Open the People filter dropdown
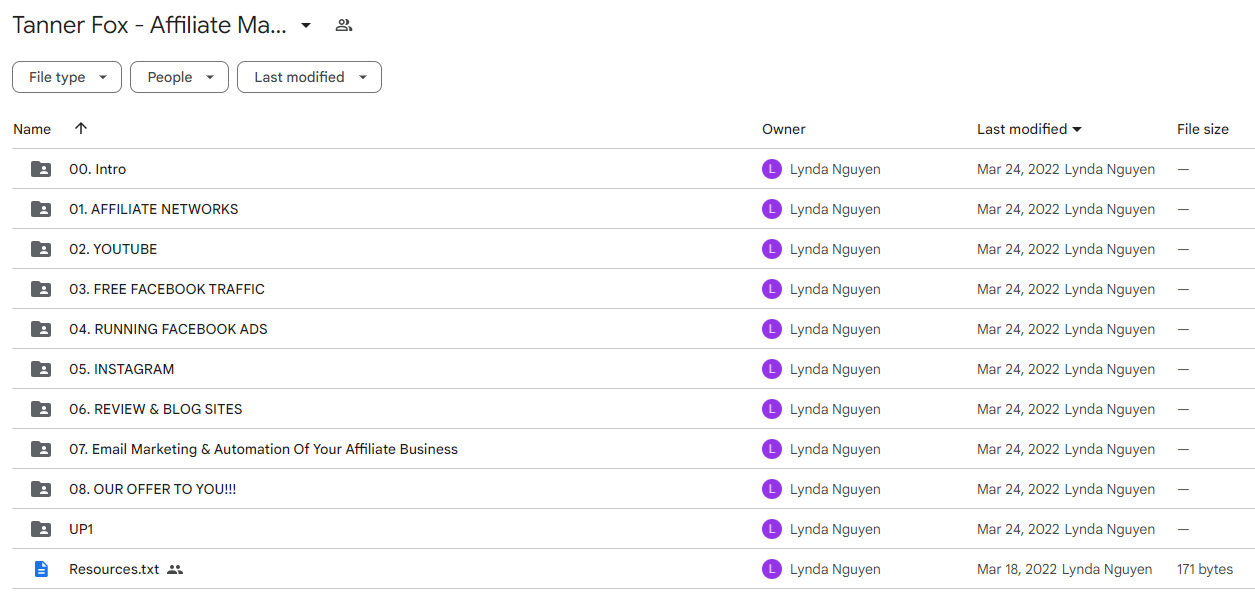Viewport: 1255px width, 608px height. pos(179,77)
